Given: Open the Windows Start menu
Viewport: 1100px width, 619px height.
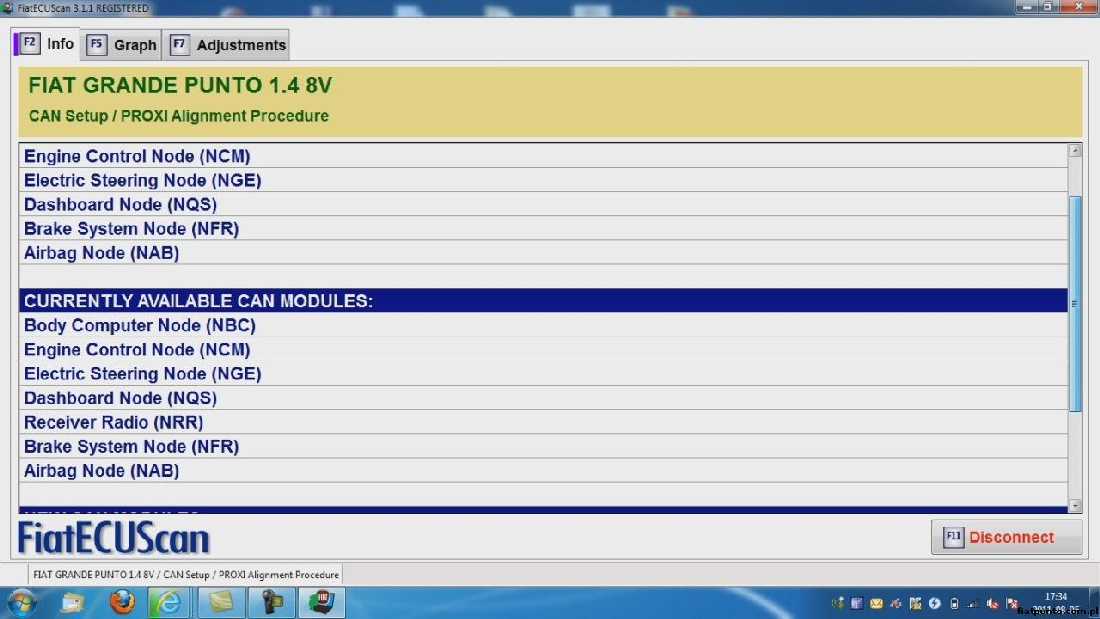Looking at the screenshot, I should click(21, 603).
